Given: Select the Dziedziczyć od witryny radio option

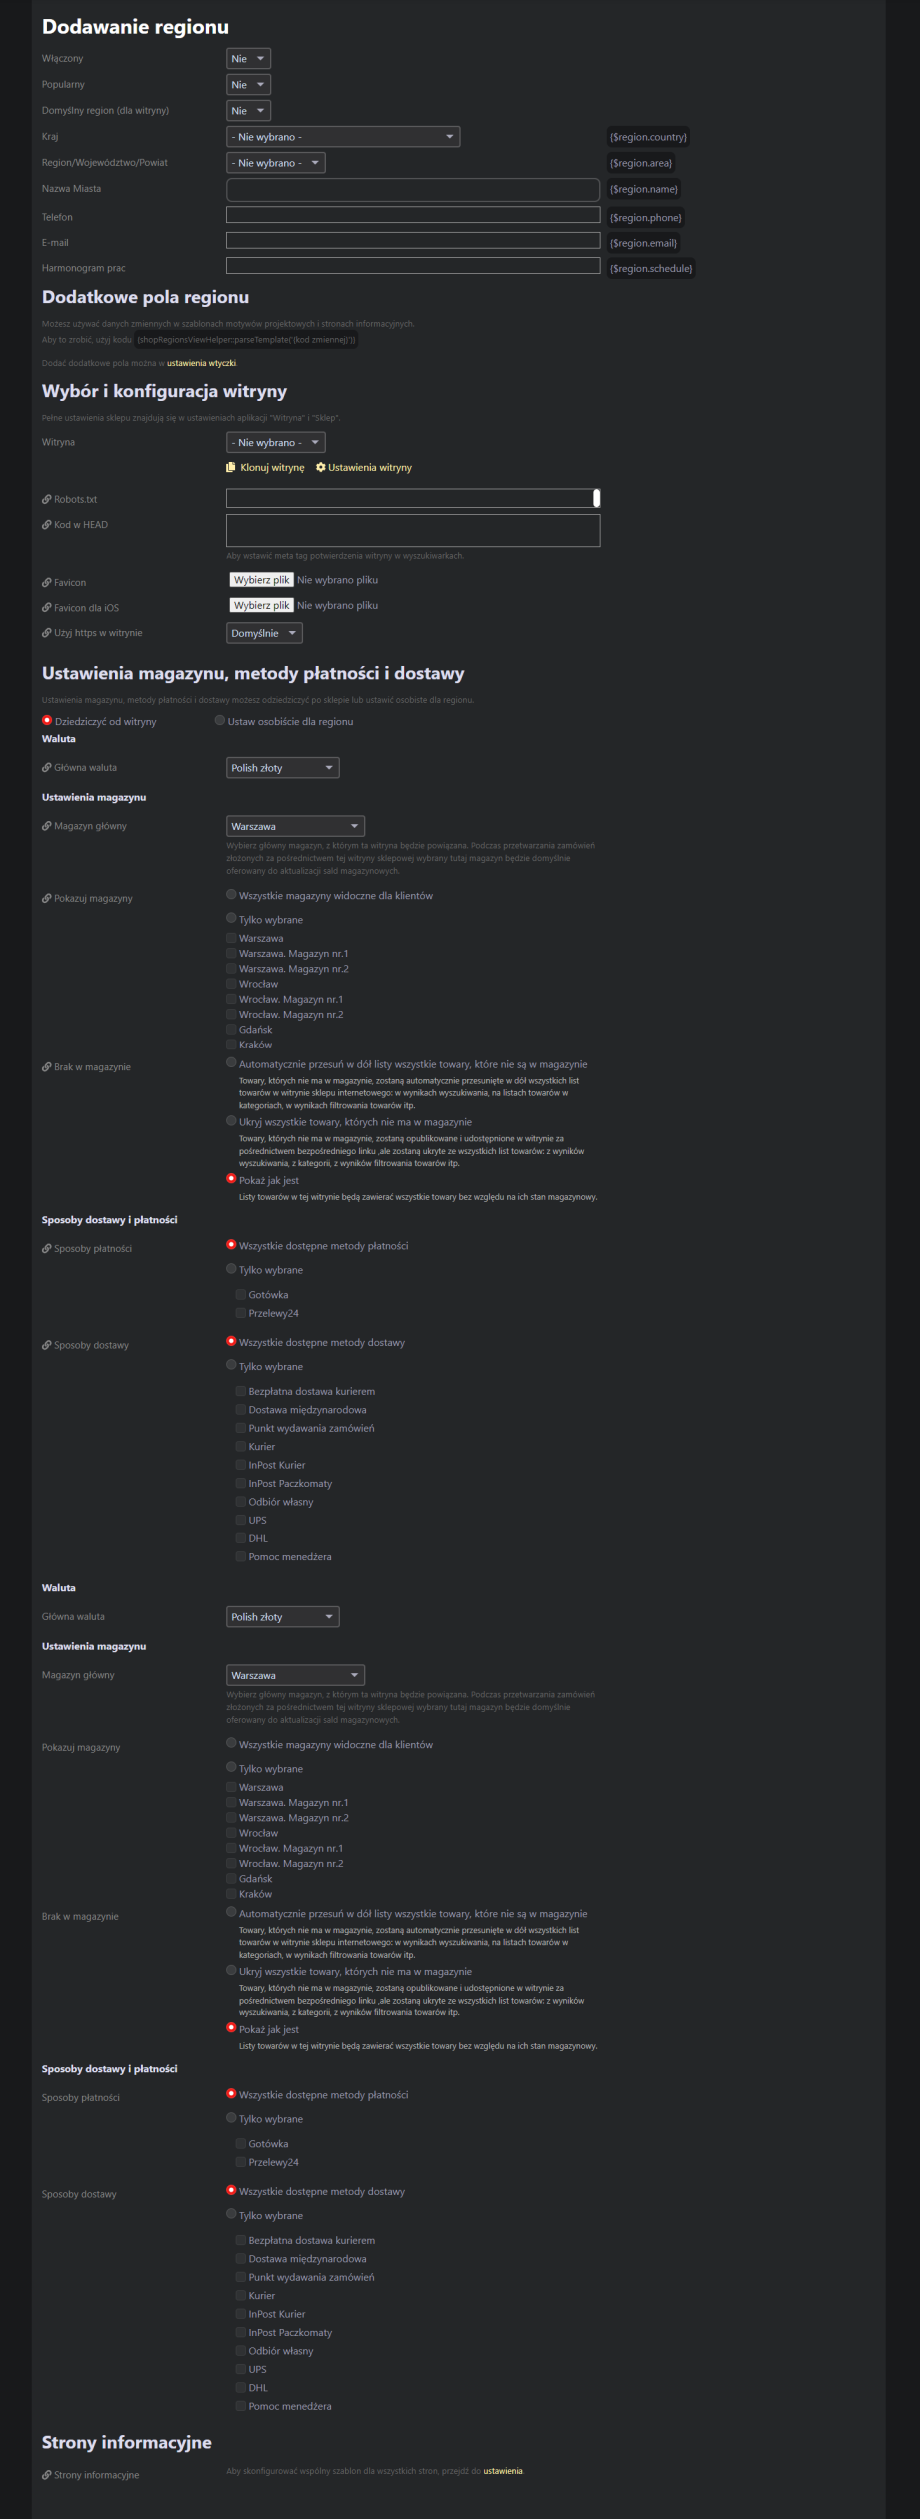Looking at the screenshot, I should (x=47, y=721).
